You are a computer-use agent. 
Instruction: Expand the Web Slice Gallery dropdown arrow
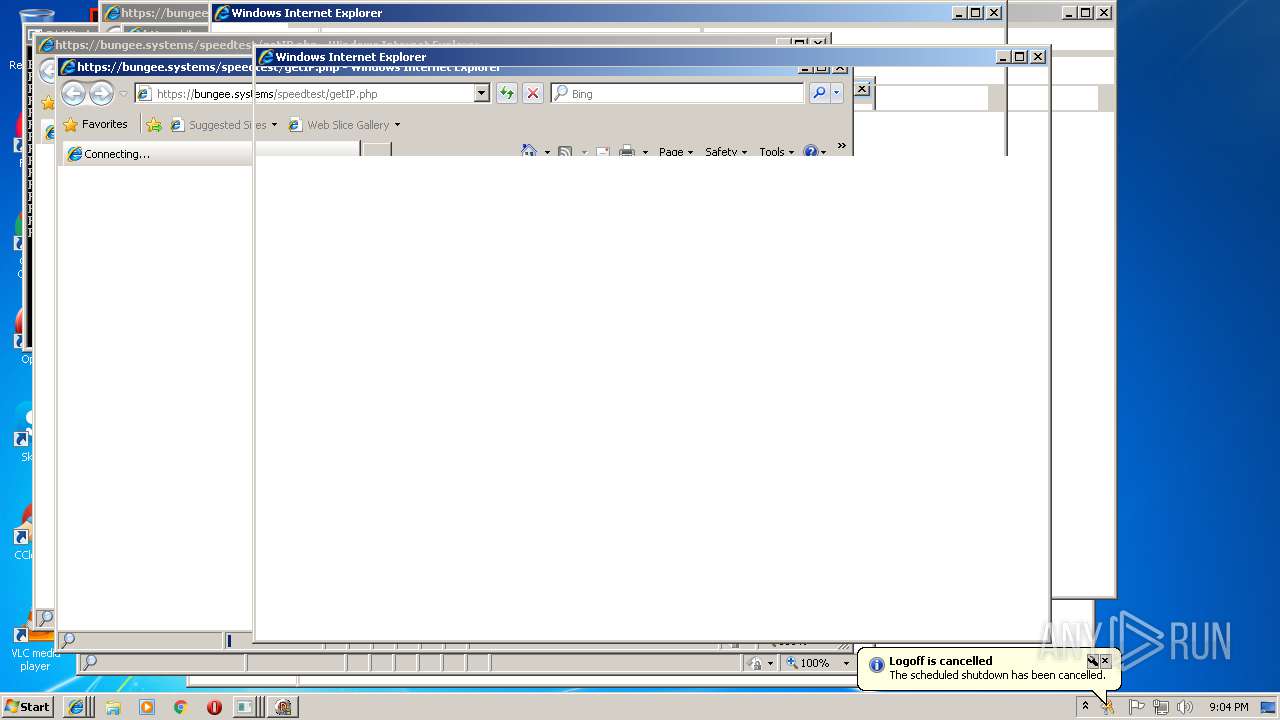pyautogui.click(x=397, y=125)
